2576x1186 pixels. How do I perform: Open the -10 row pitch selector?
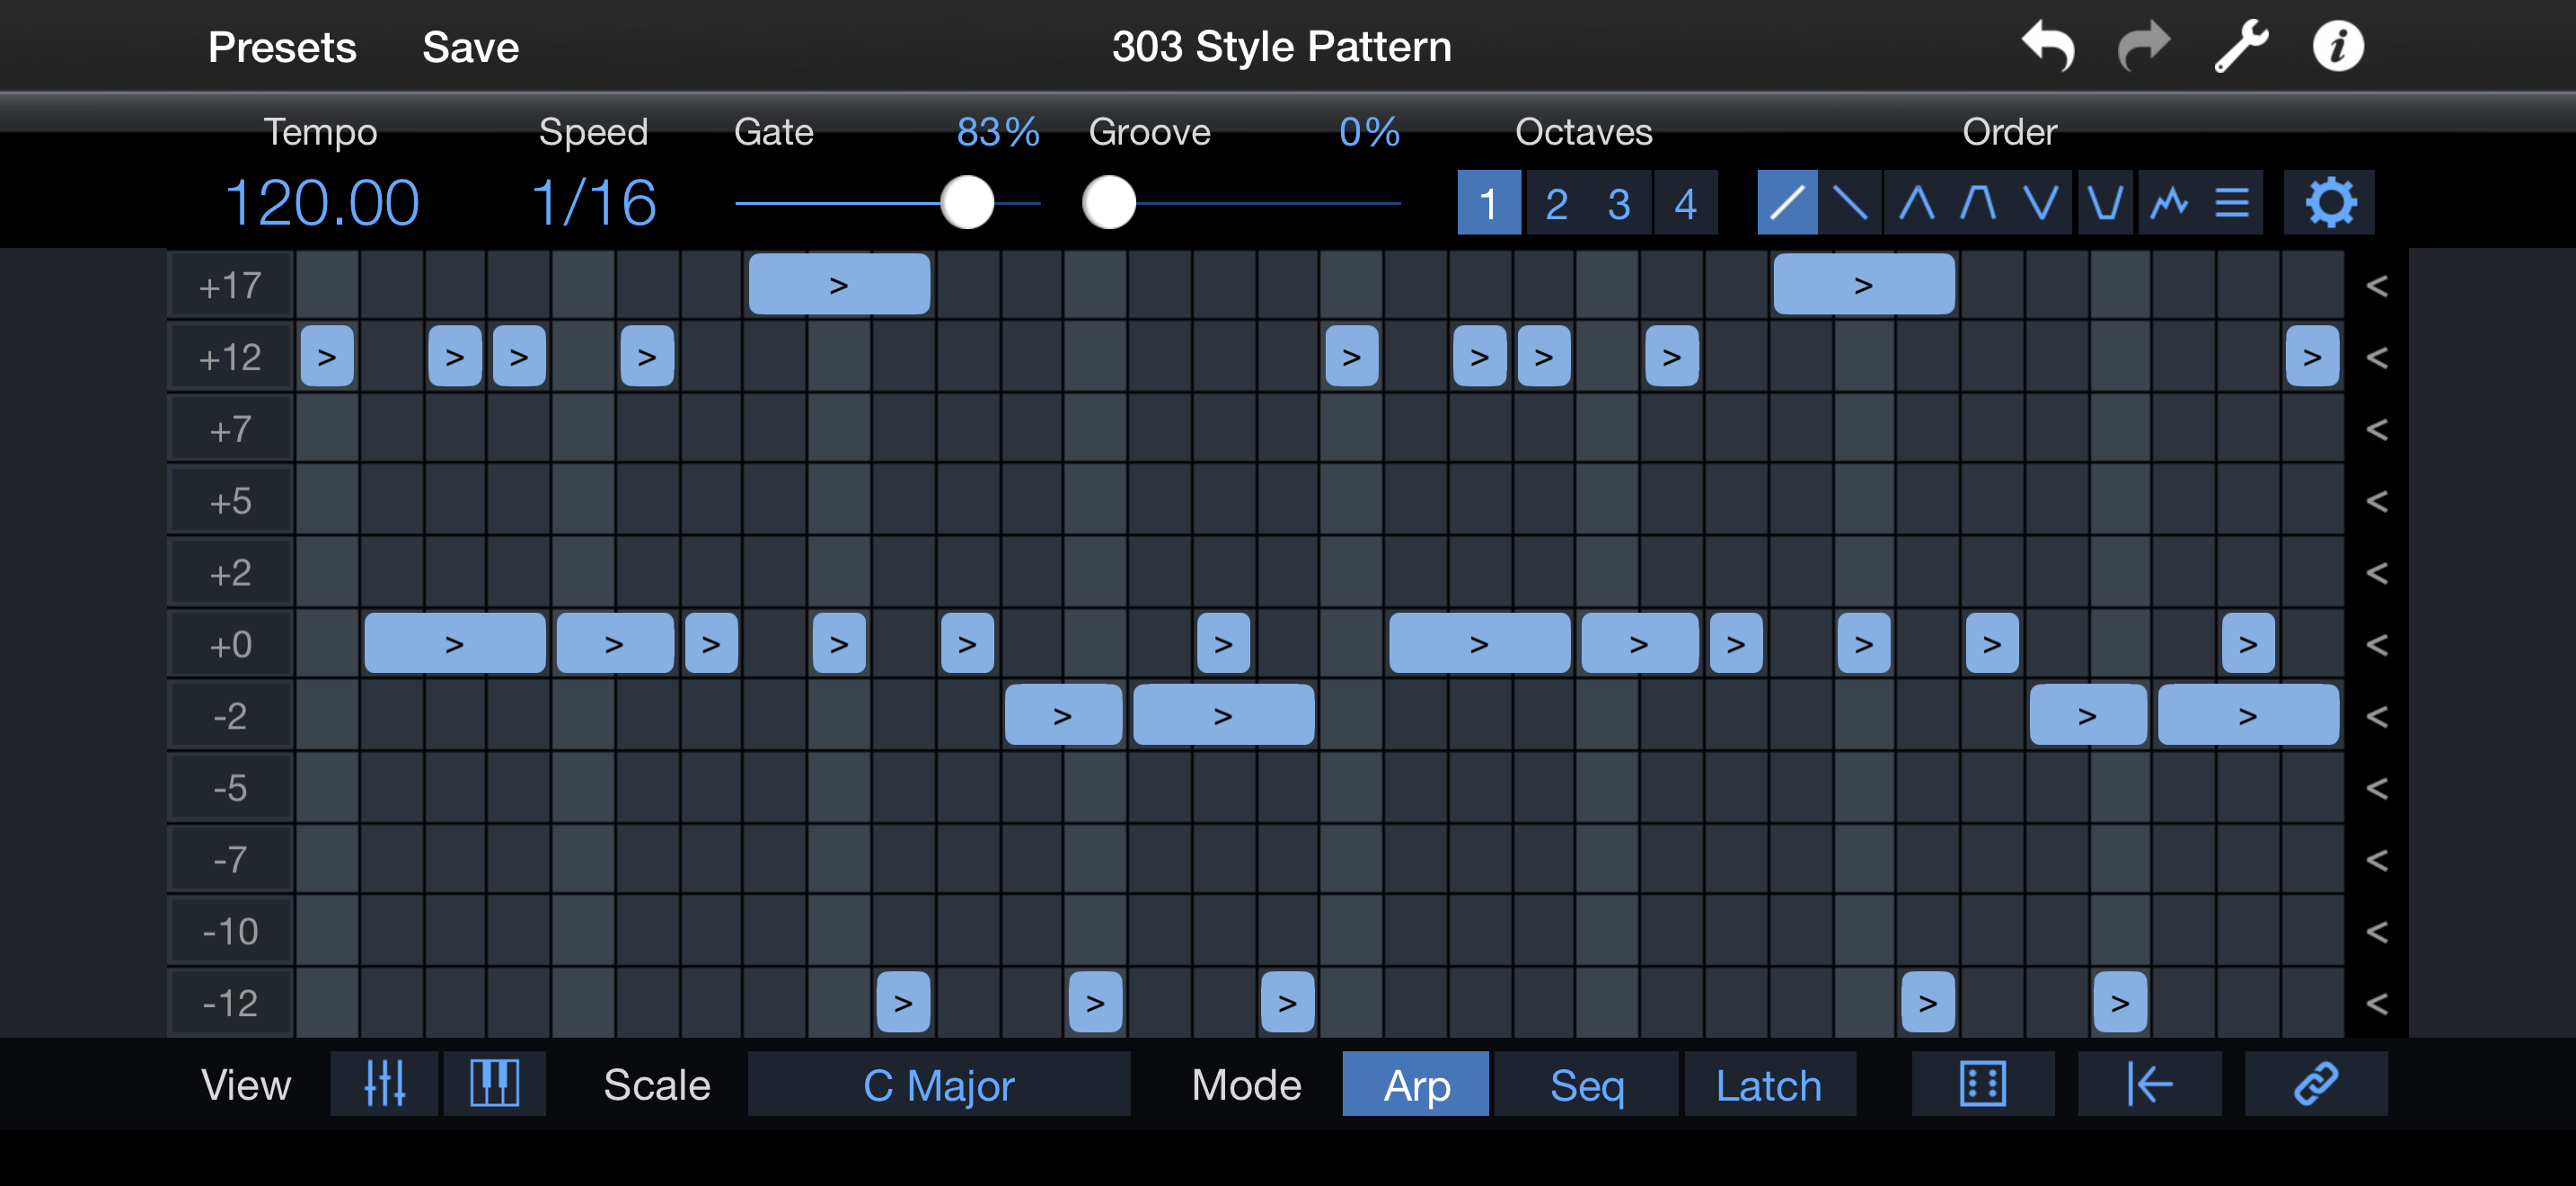click(231, 932)
